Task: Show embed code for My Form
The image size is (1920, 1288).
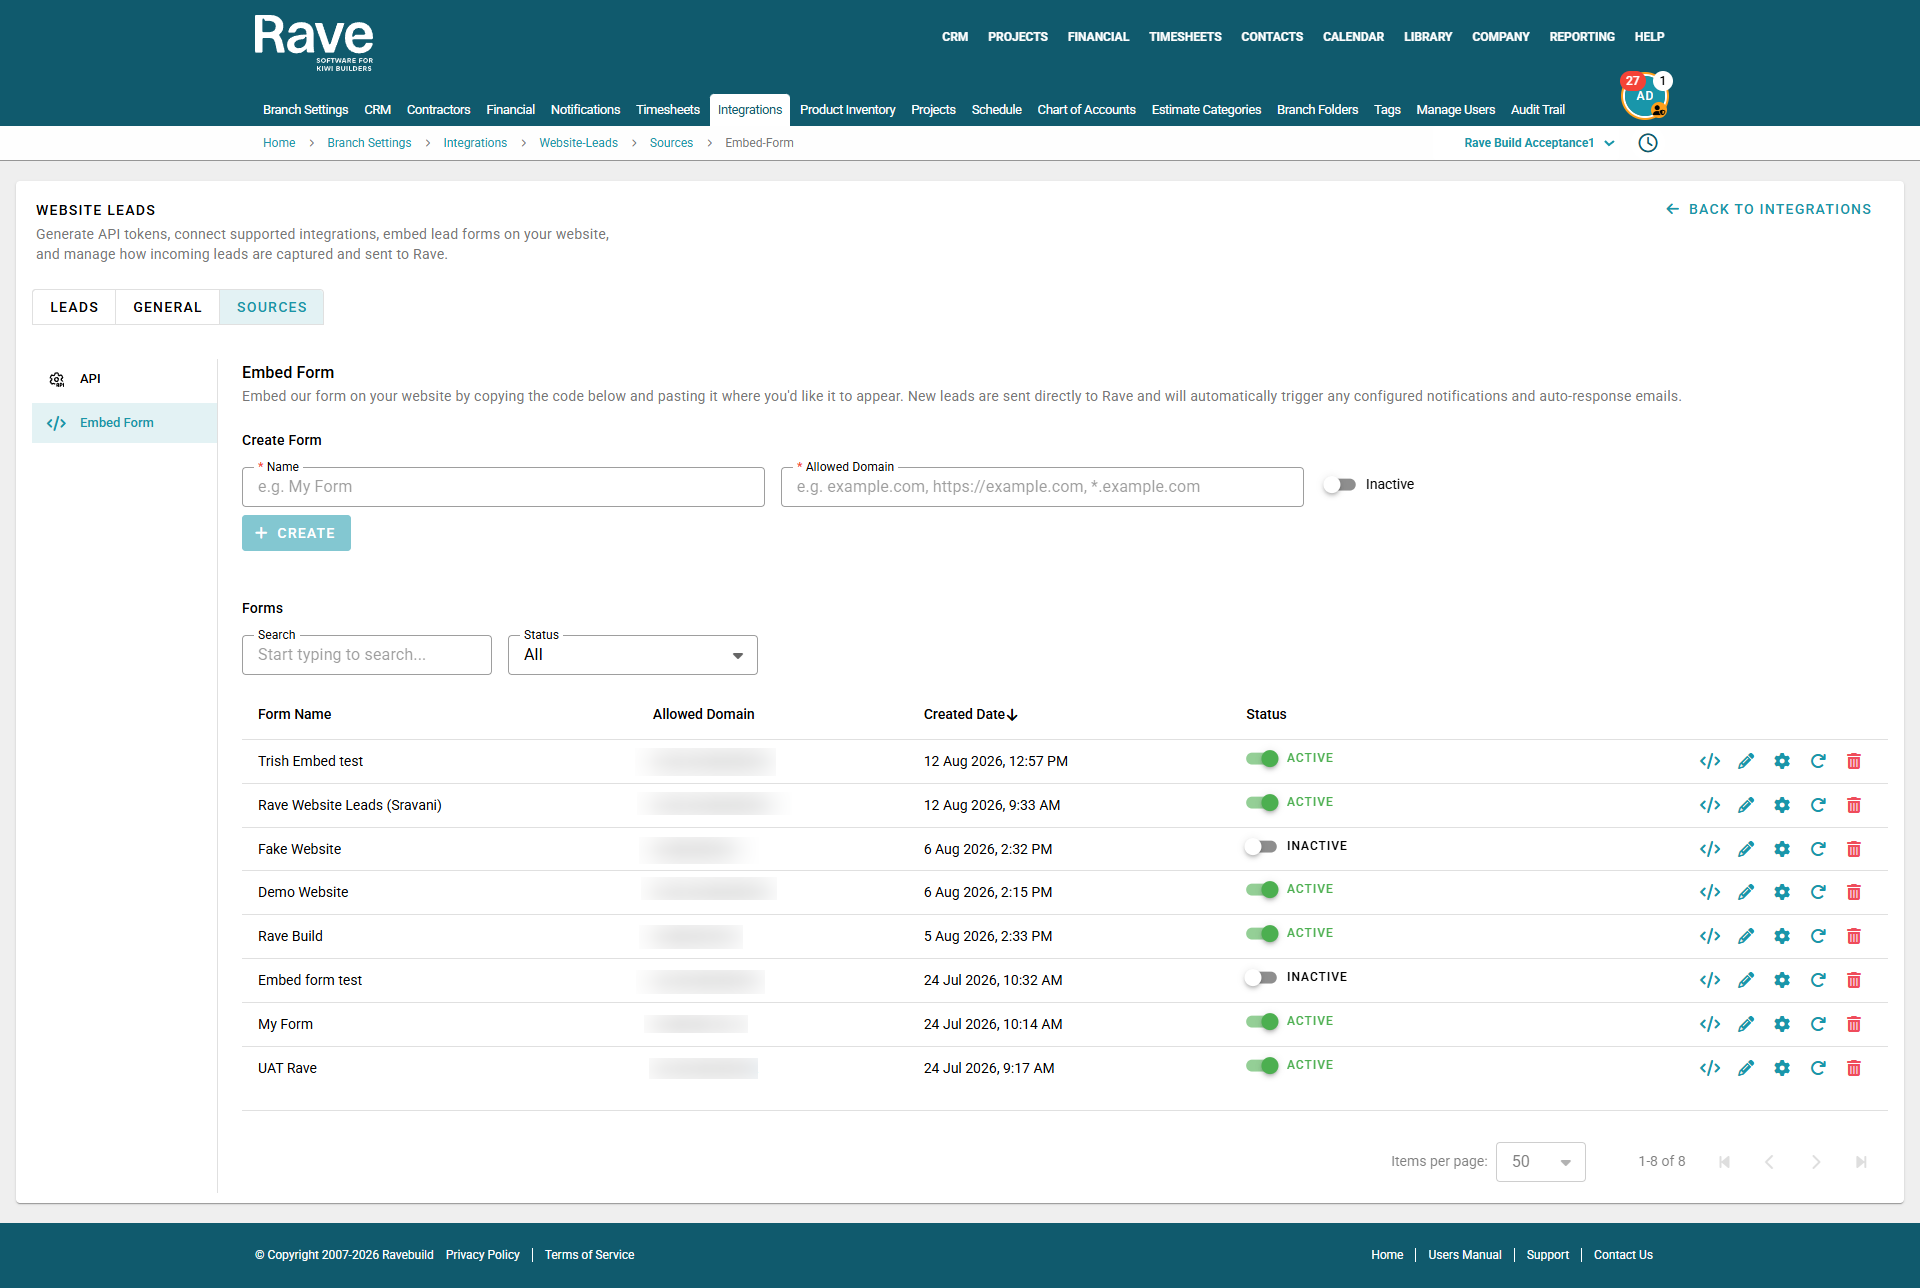Action: [x=1710, y=1024]
